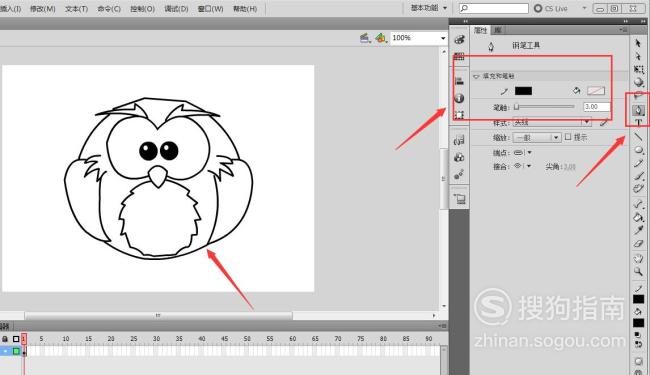
Task: Open the scale 缩放 dropdown
Action: coord(537,138)
